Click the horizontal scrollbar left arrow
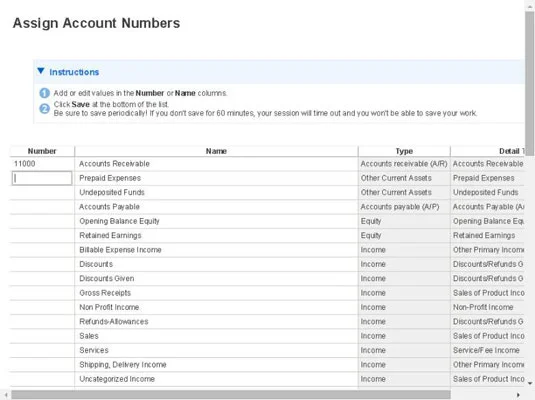This screenshot has width=535, height=400. coord(6,395)
